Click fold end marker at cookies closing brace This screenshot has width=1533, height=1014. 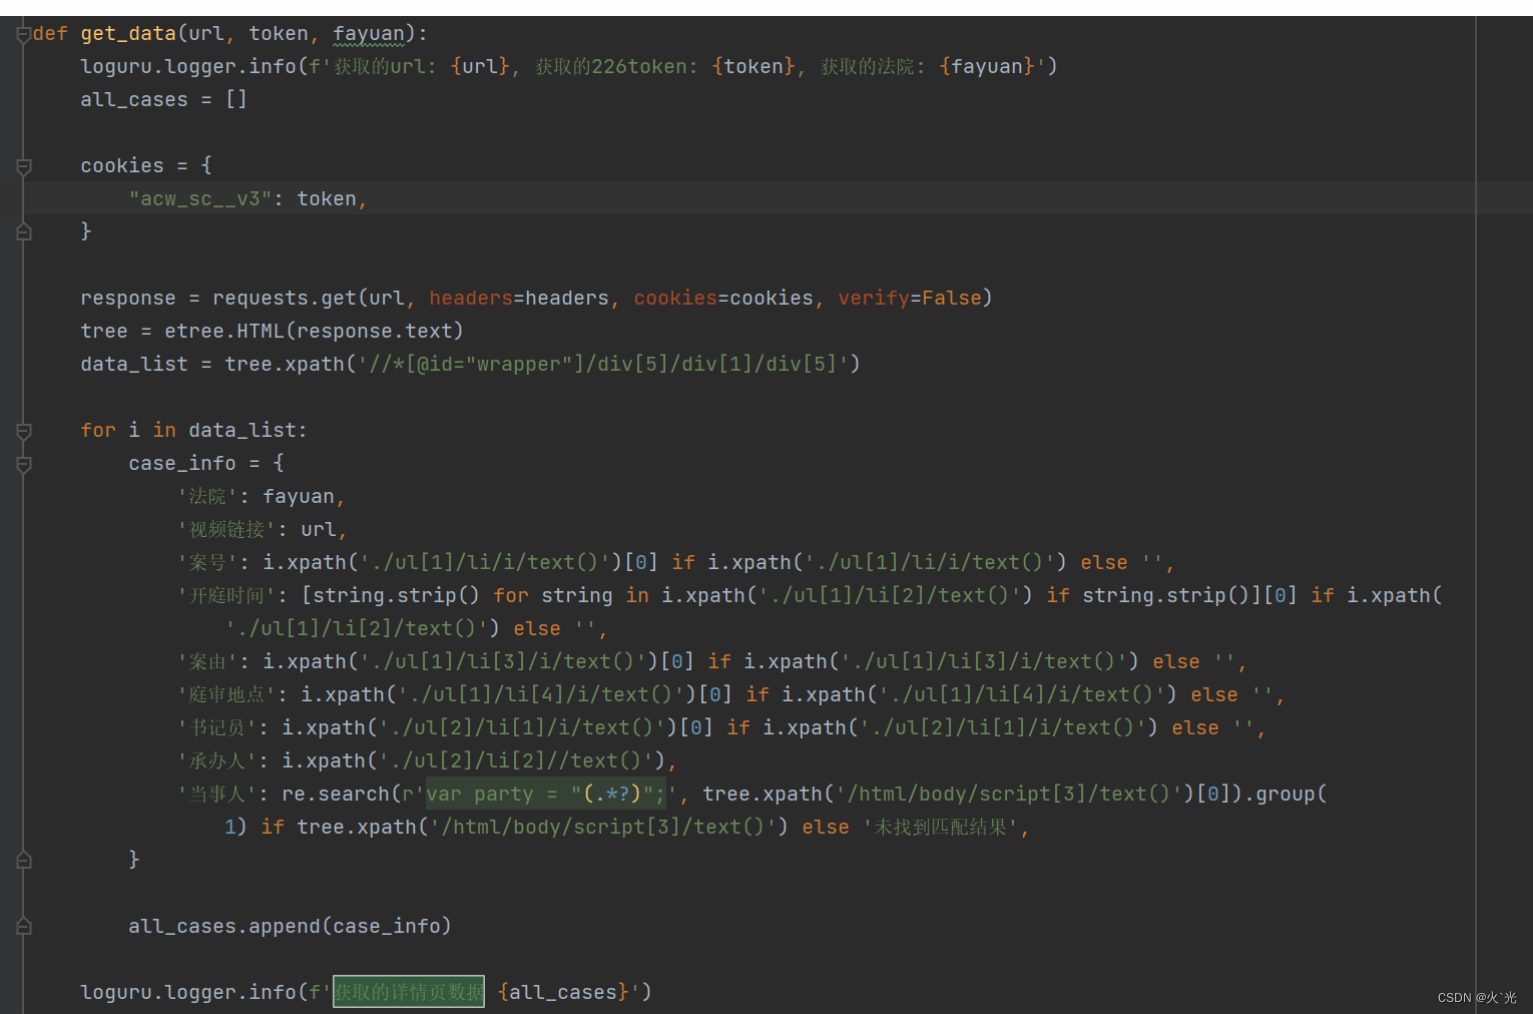pyautogui.click(x=24, y=232)
